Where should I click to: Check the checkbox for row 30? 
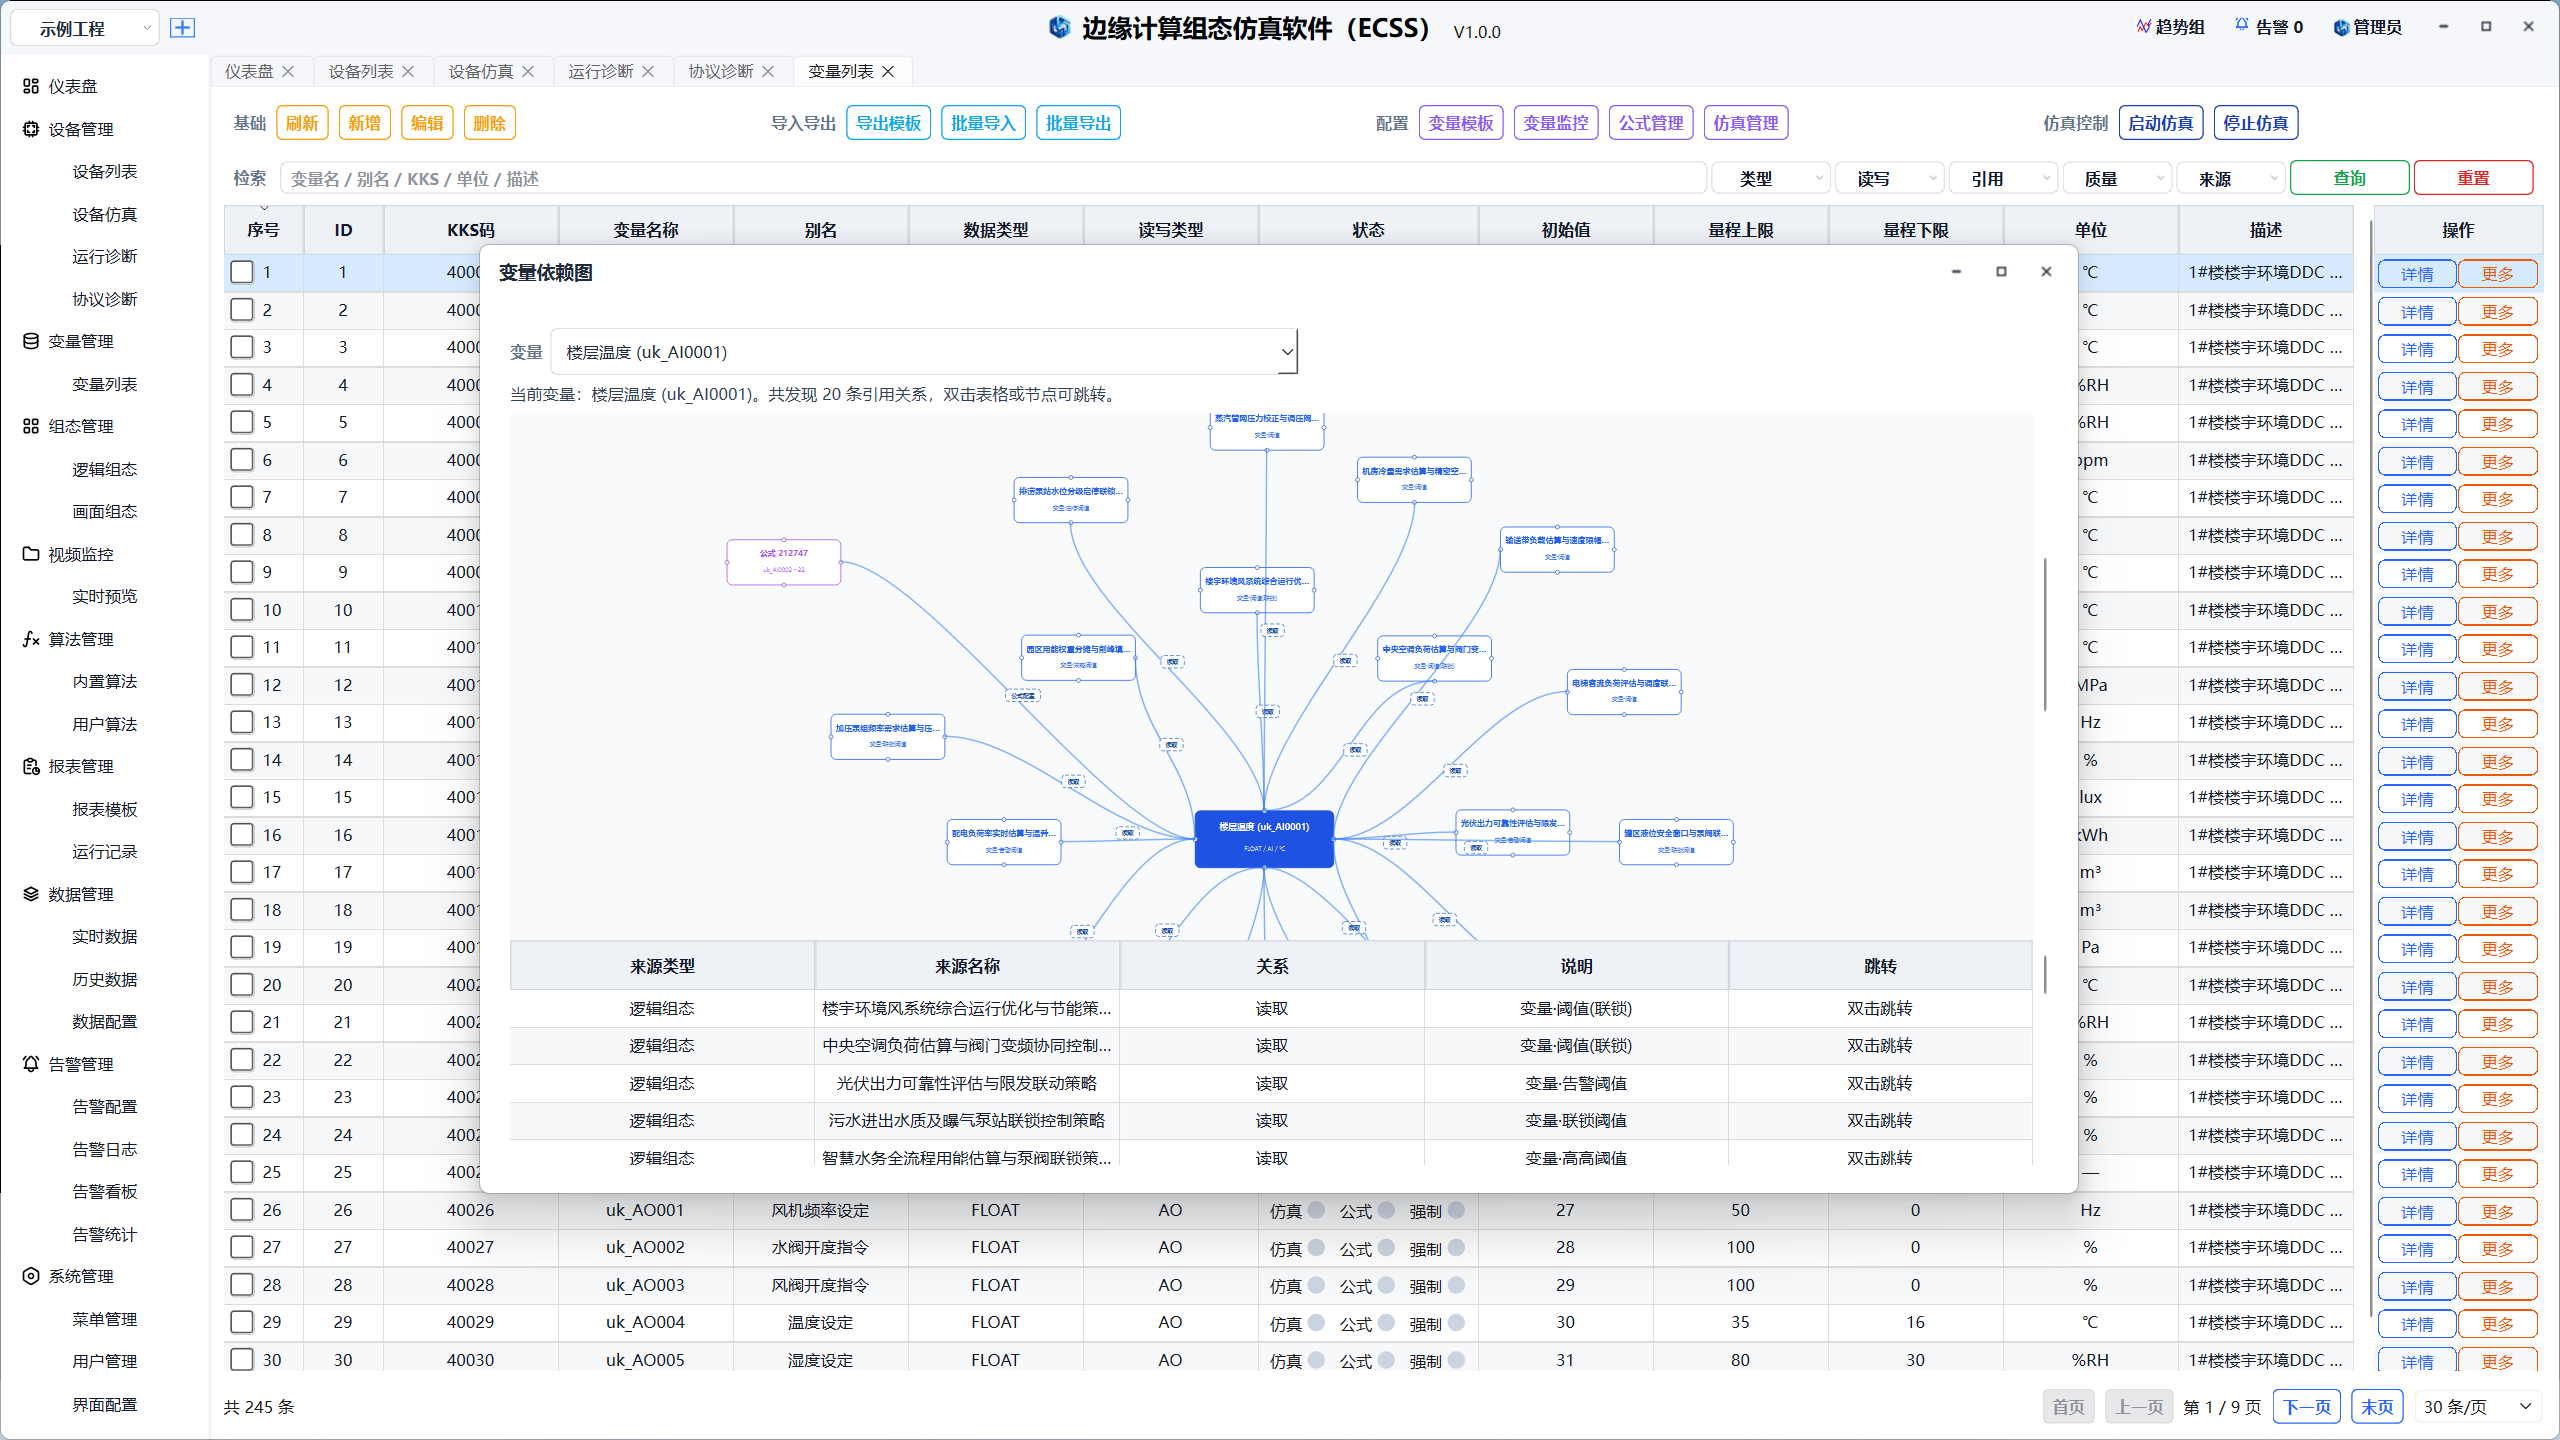point(242,1360)
